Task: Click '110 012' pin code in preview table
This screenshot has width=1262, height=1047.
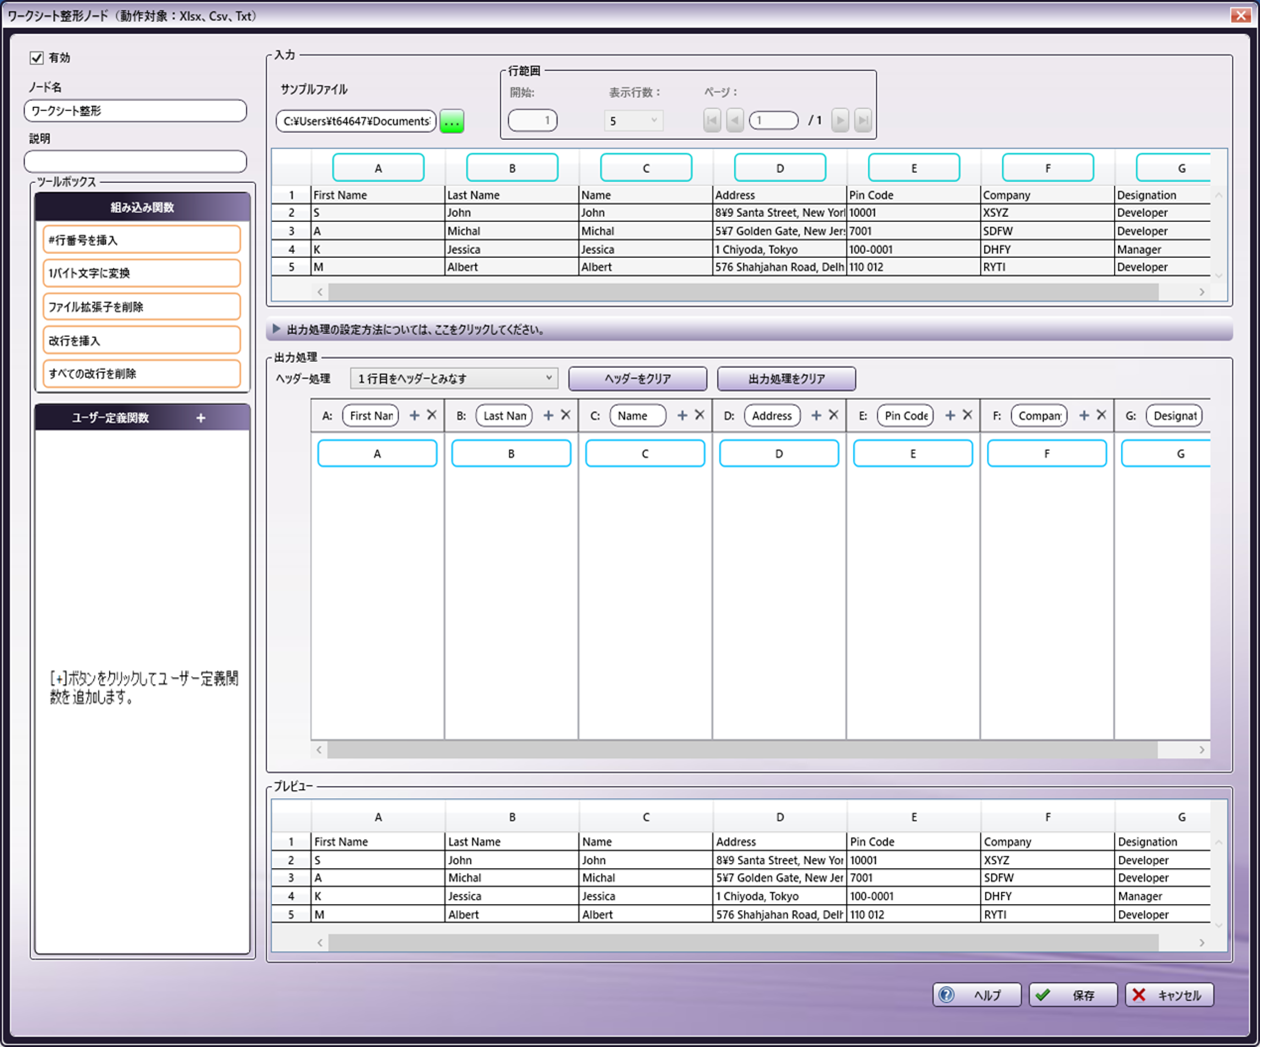Action: click(x=914, y=915)
